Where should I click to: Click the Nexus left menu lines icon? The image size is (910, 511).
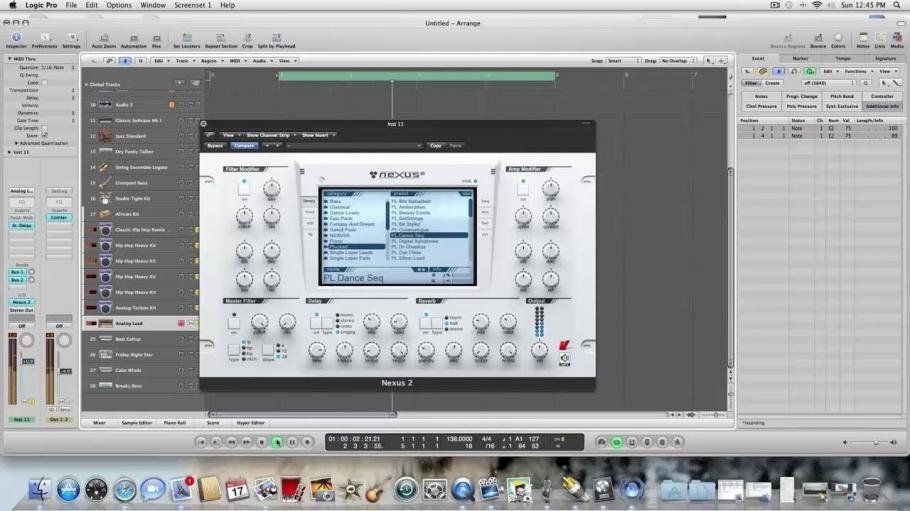tap(302, 171)
